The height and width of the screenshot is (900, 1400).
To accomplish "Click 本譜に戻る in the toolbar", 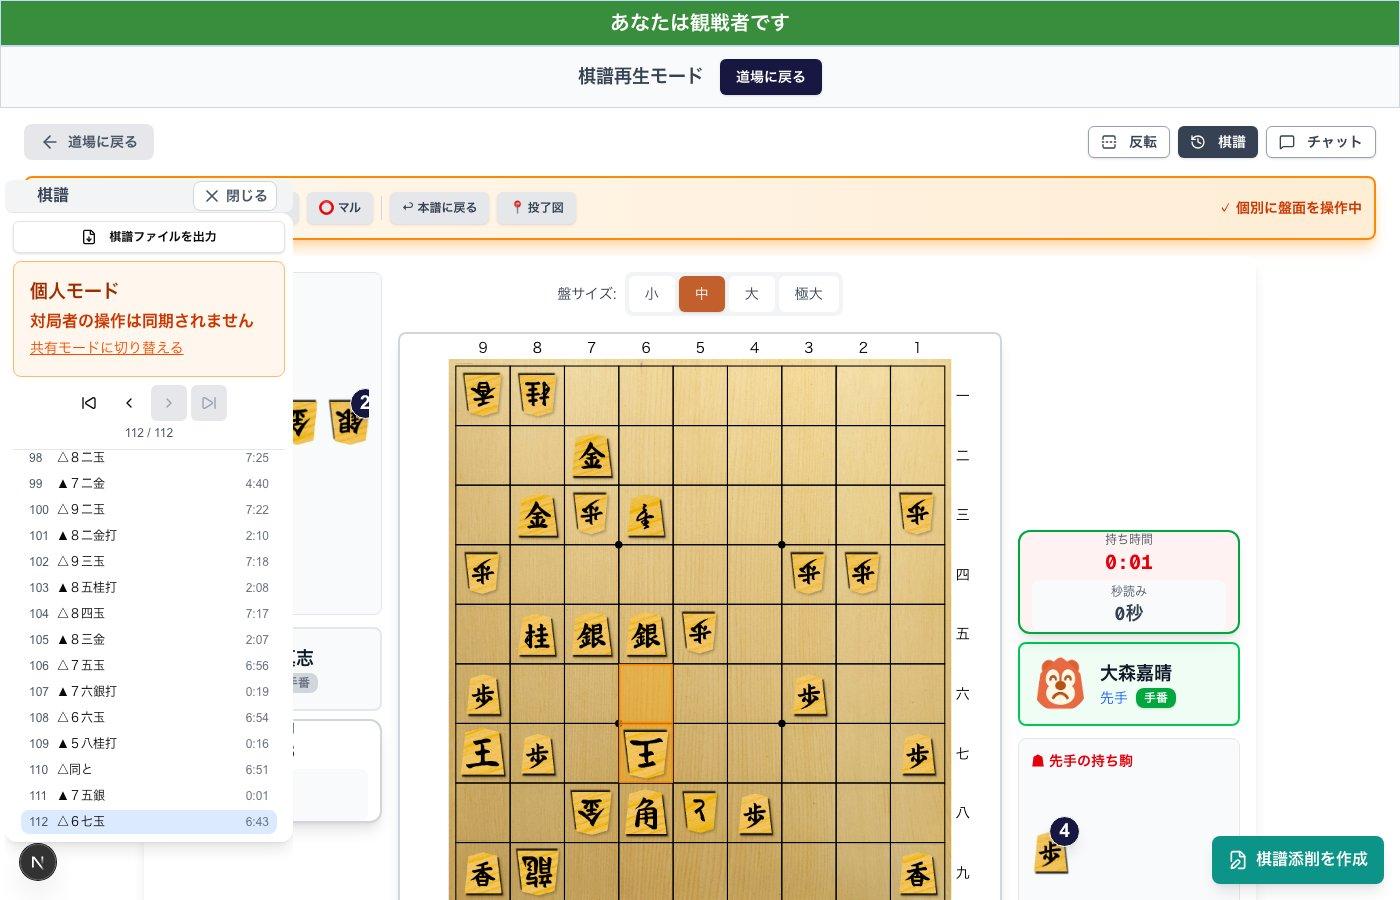I will tap(439, 208).
